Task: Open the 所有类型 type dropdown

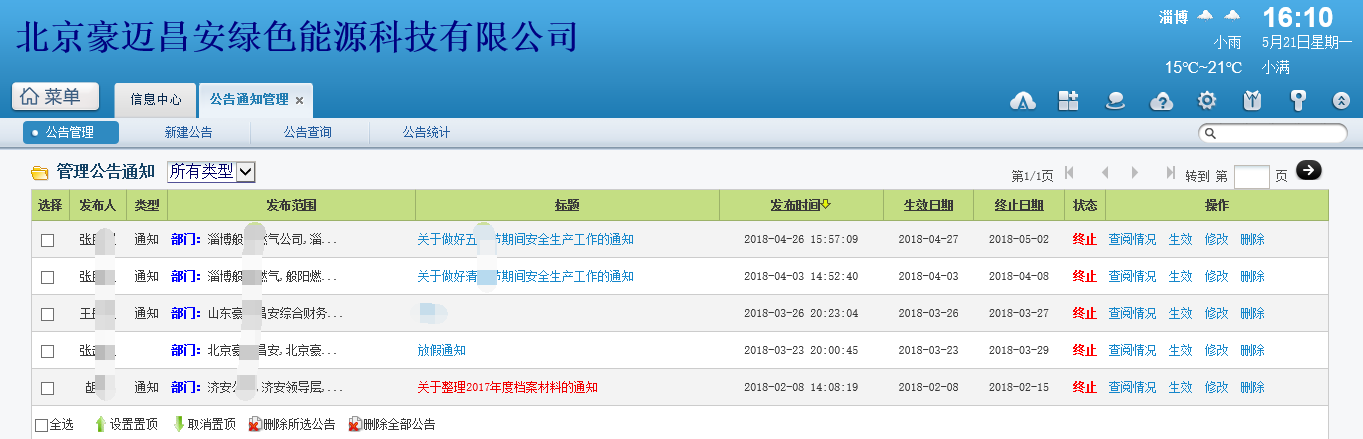Action: point(211,172)
